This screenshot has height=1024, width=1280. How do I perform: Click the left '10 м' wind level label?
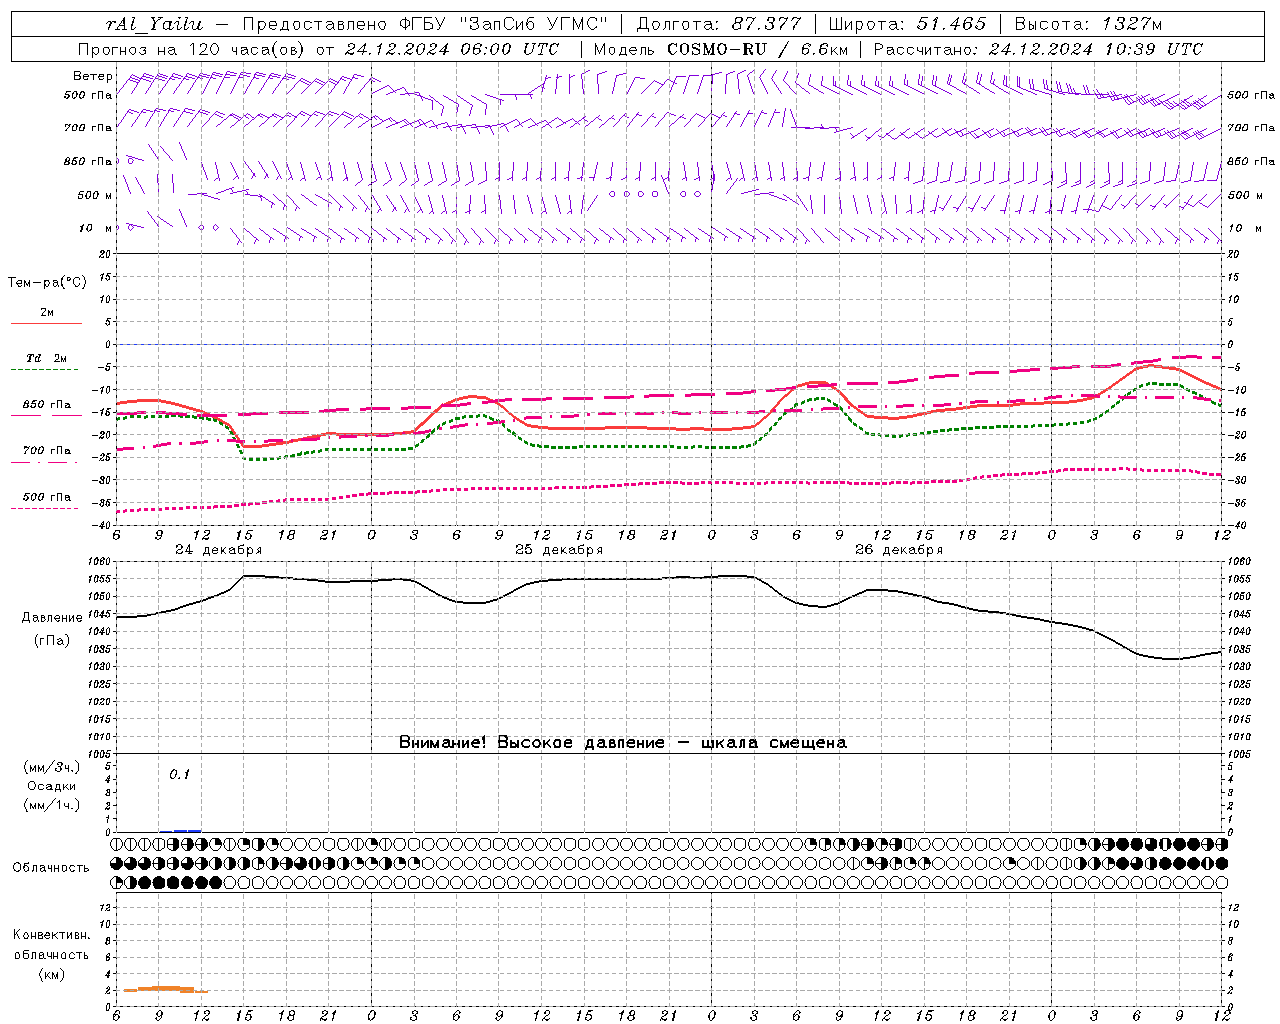[x=96, y=228]
